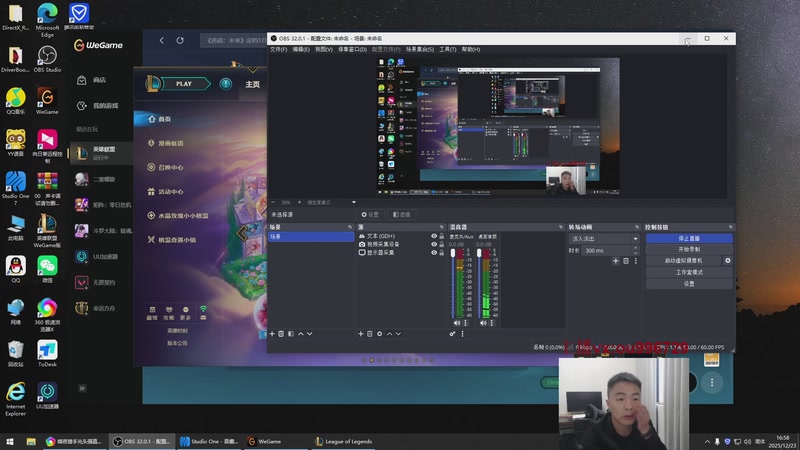Open the 场景集合(S) menu in OBS
Viewport: 800px width, 450px height.
click(420, 49)
